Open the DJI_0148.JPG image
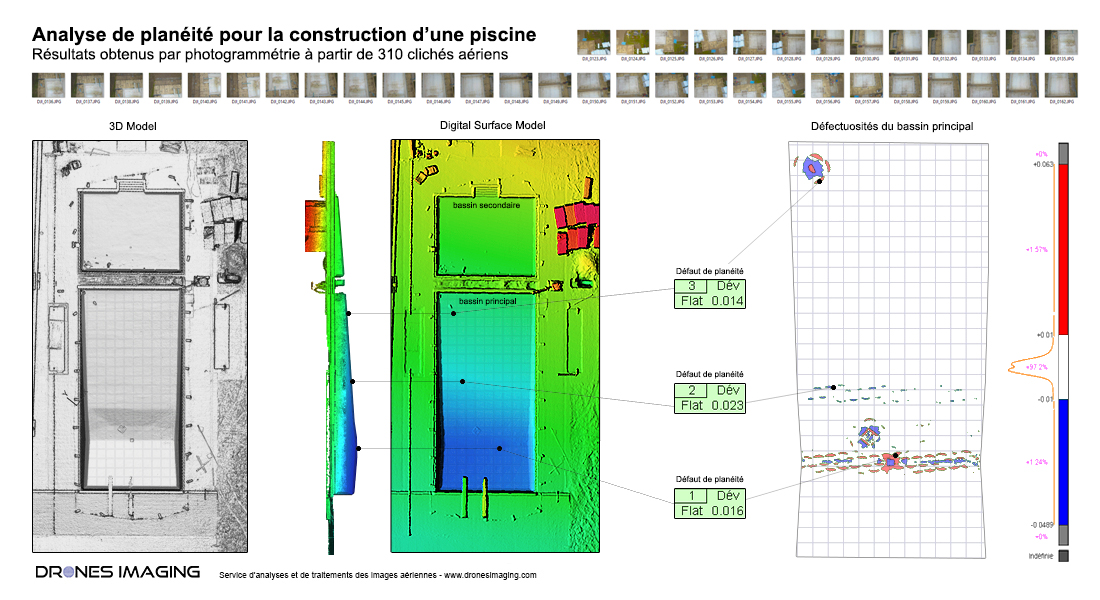The height and width of the screenshot is (600, 1100). click(x=516, y=85)
